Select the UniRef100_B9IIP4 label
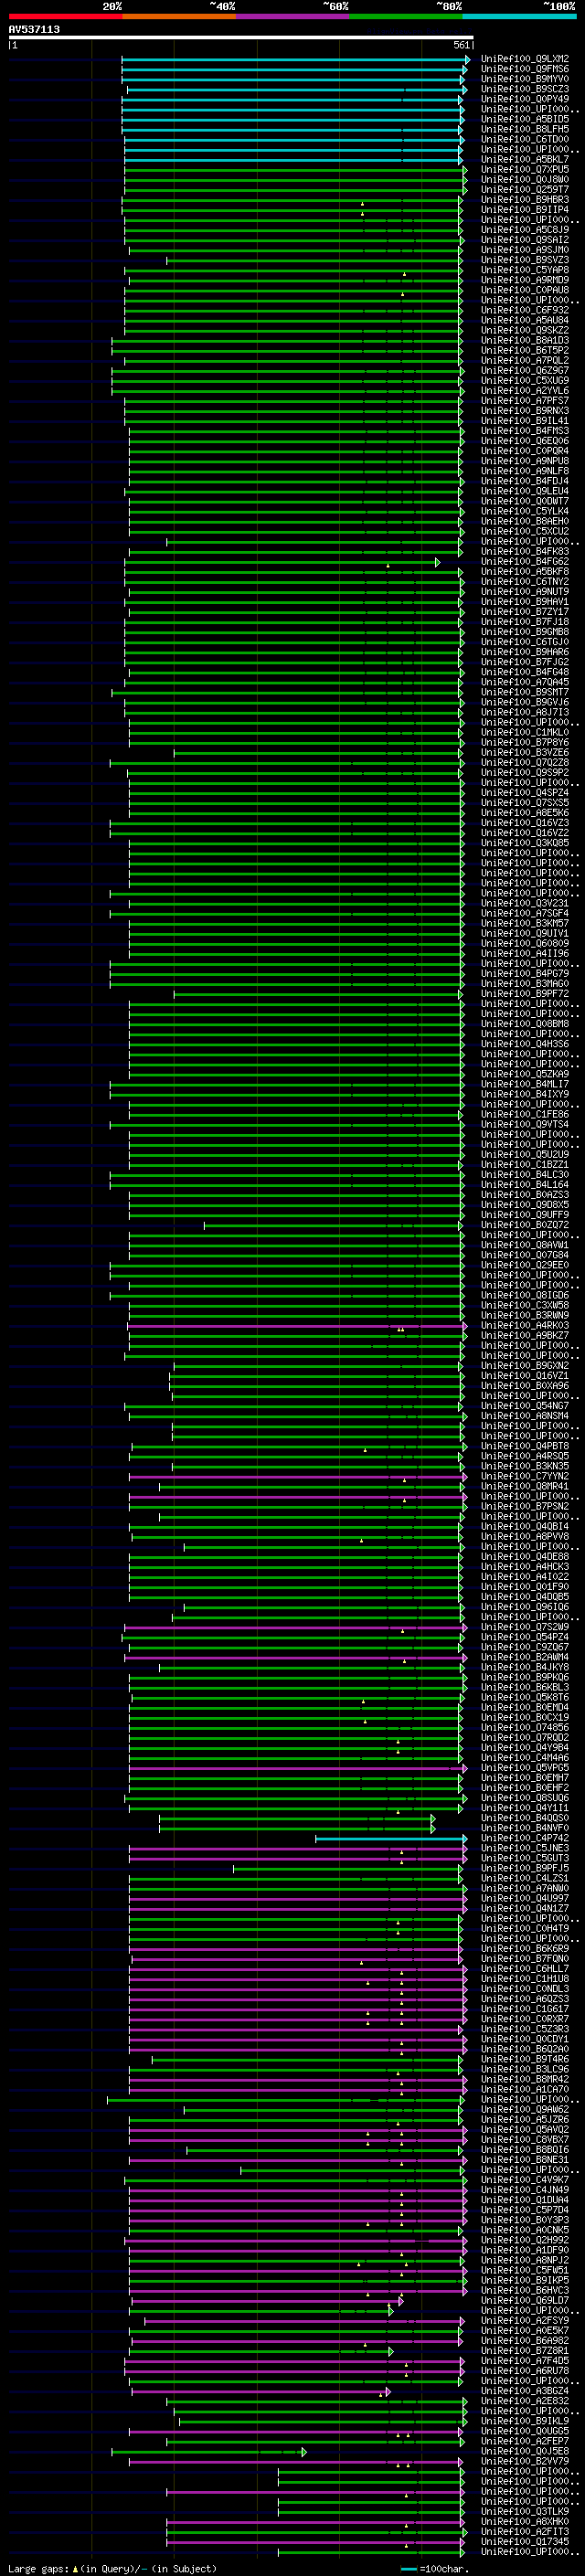The image size is (585, 2576). [x=525, y=210]
